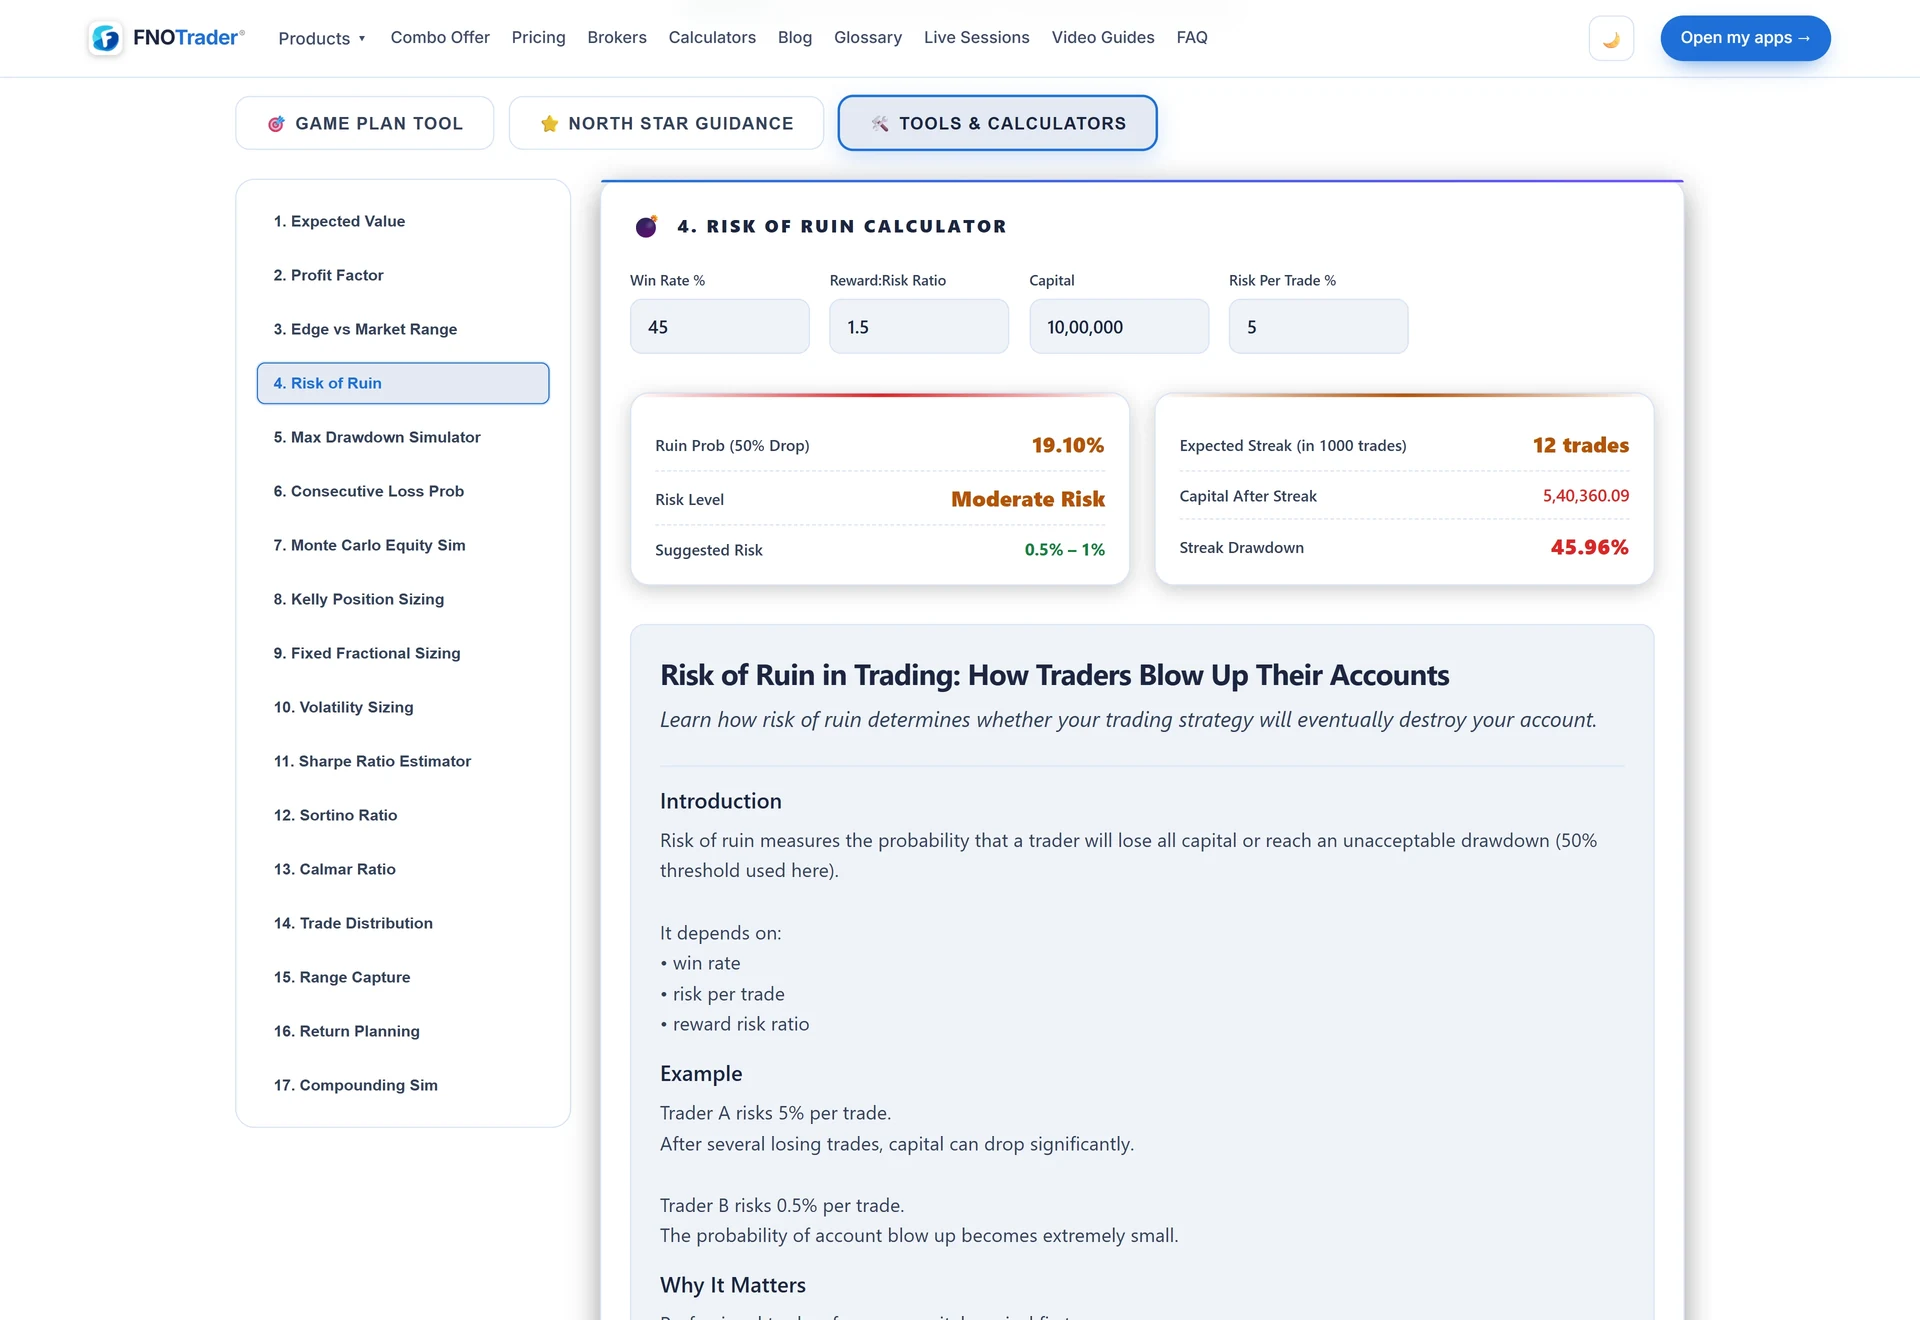Open 16. Return Planning

[x=403, y=1031]
